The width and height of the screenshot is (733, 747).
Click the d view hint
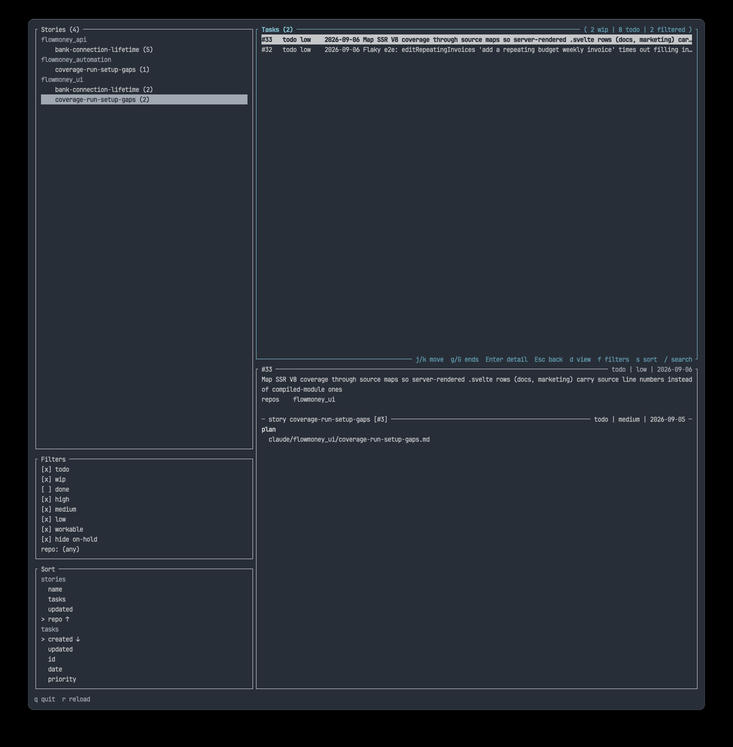click(x=580, y=360)
